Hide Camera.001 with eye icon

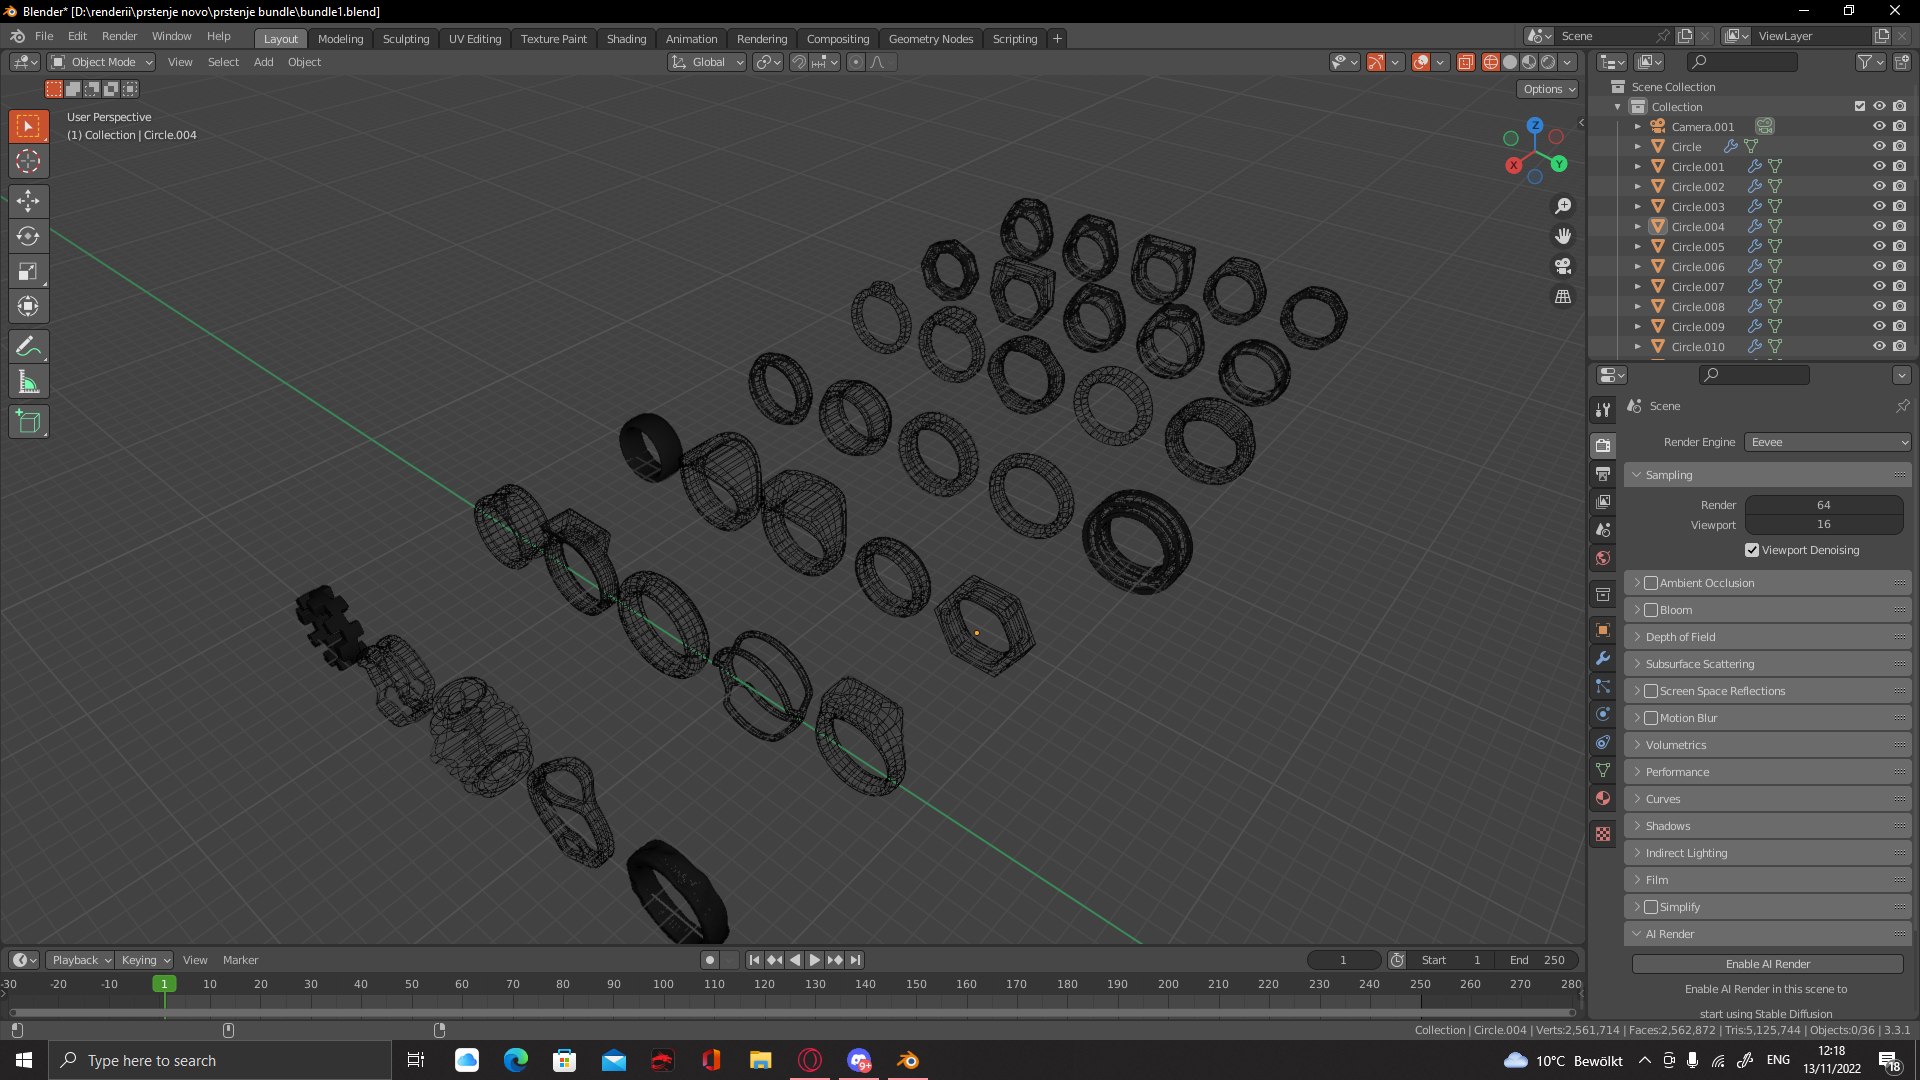point(1879,126)
